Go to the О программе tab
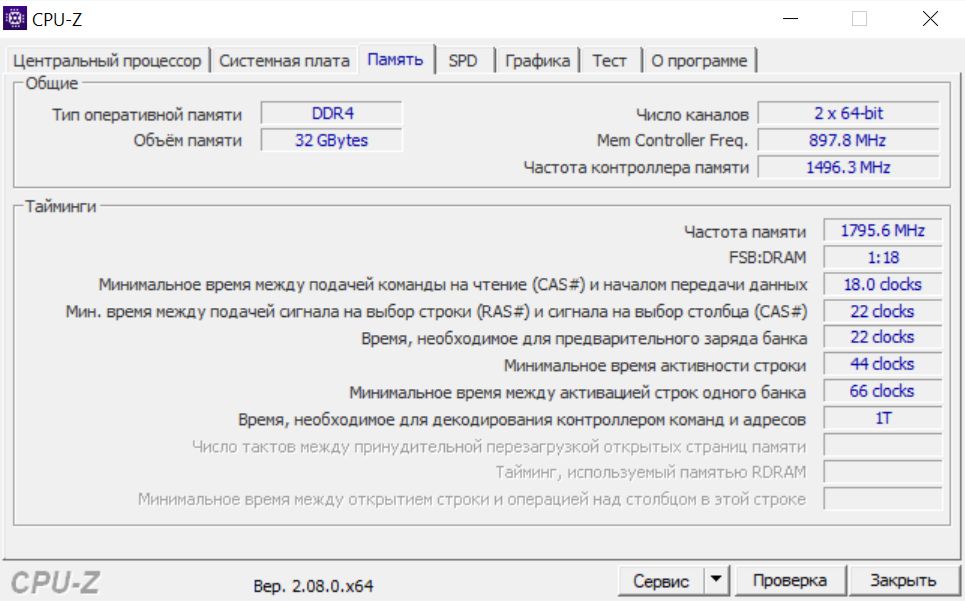This screenshot has width=965, height=601. (x=699, y=61)
